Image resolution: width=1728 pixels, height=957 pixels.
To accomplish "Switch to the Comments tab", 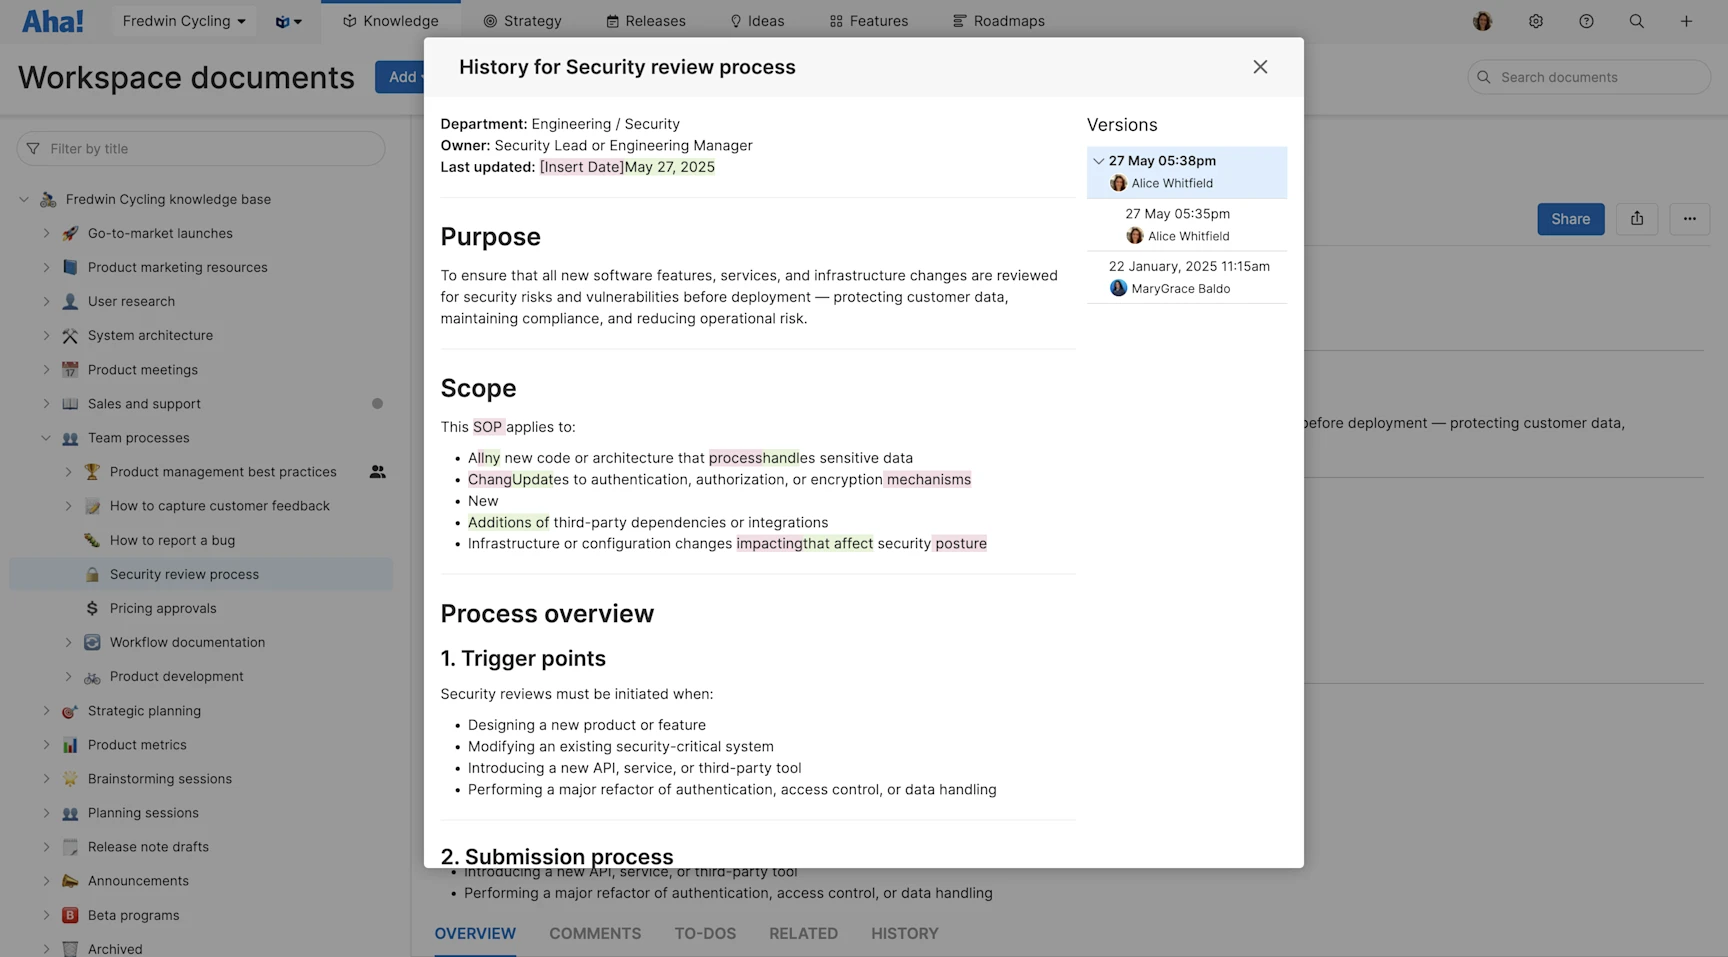I will coord(595,933).
